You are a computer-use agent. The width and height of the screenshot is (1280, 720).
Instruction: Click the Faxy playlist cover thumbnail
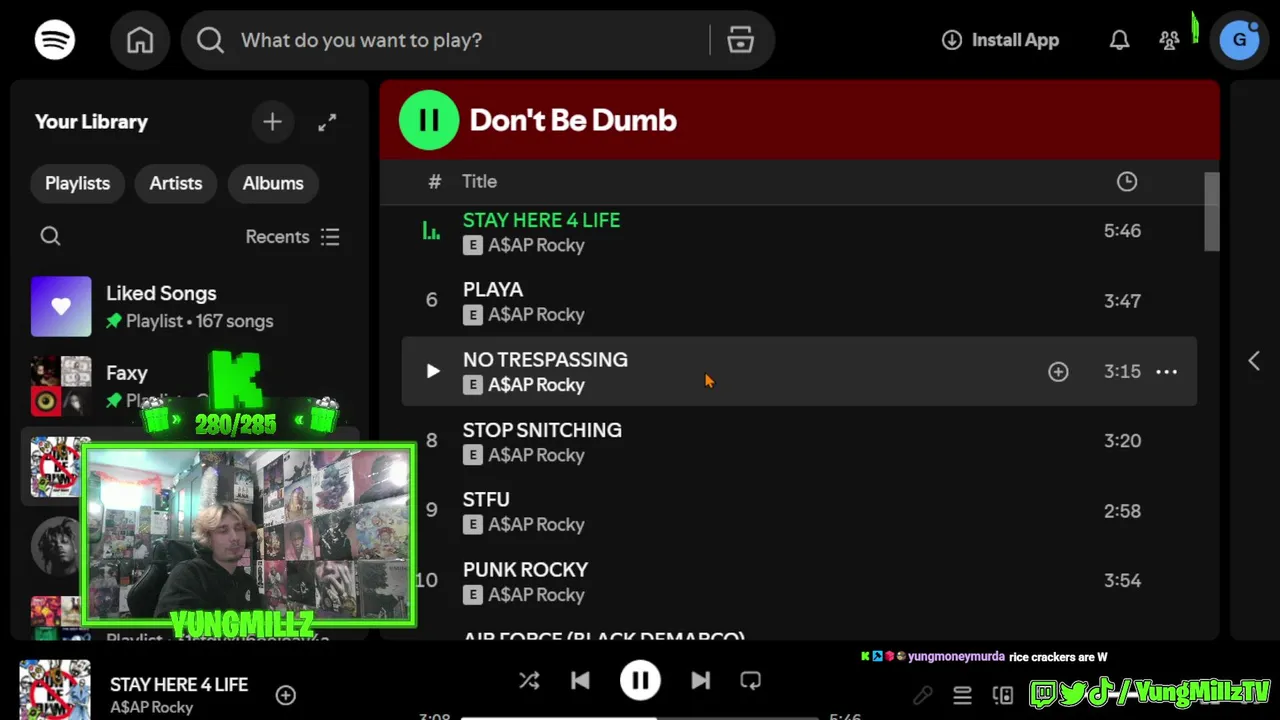click(x=61, y=386)
